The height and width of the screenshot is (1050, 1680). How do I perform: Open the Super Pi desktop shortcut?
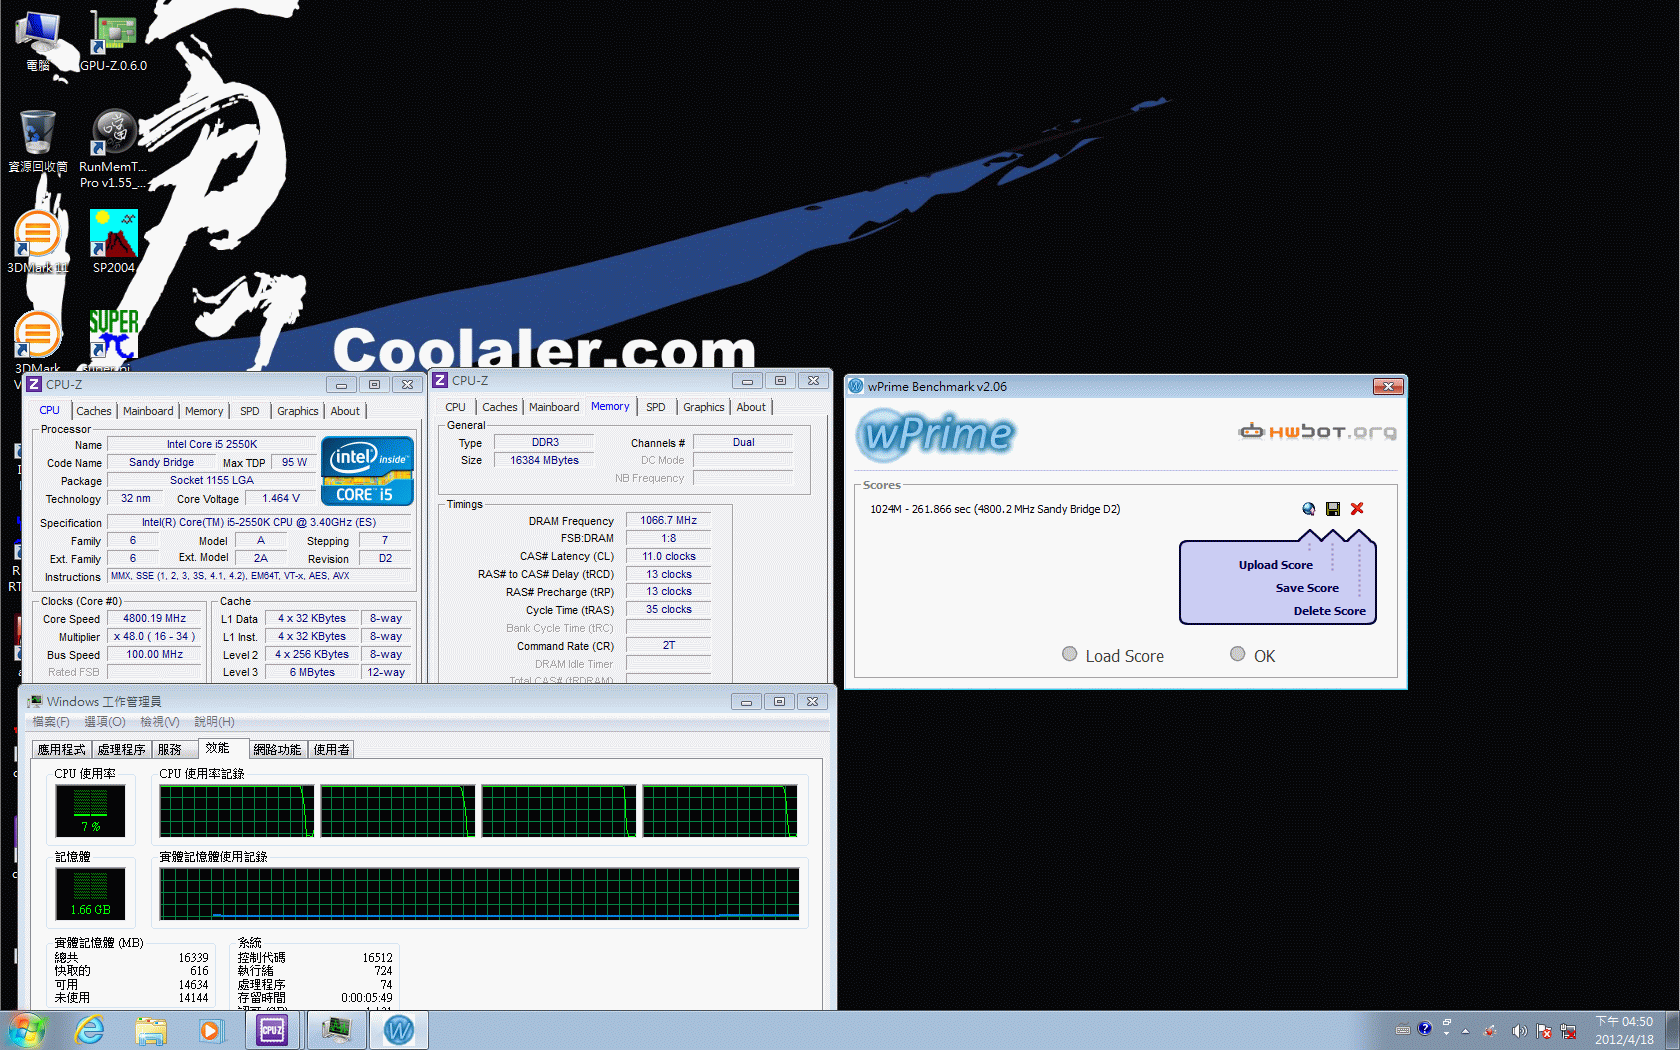(113, 340)
